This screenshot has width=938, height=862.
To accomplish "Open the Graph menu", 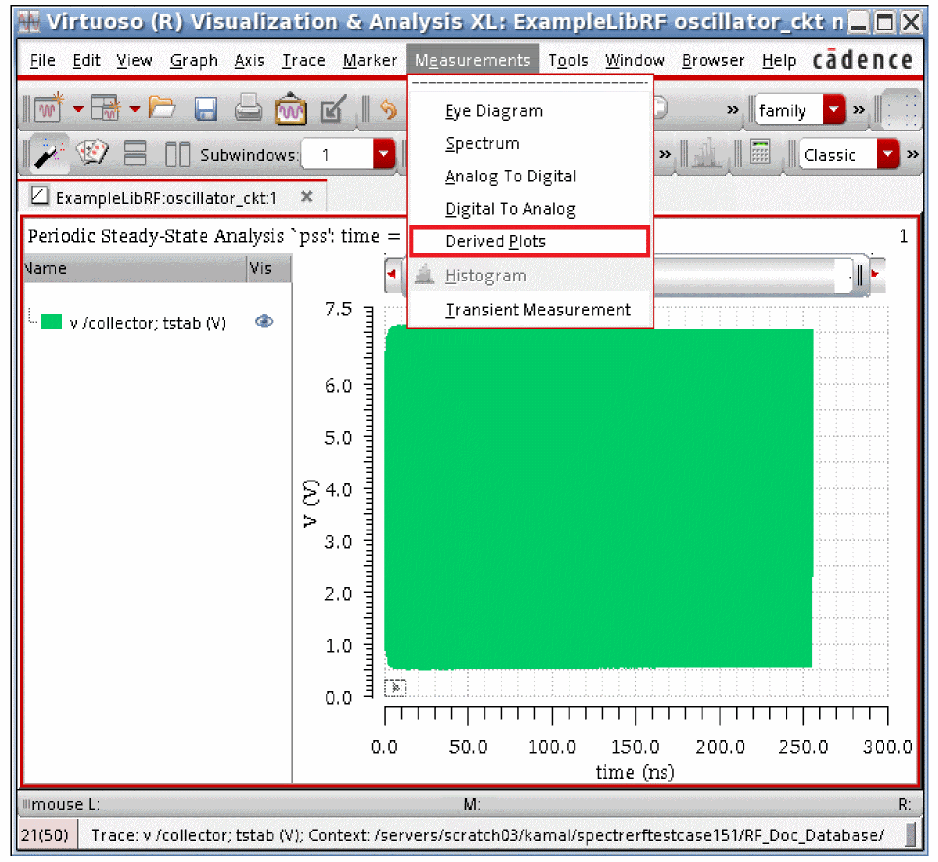I will [193, 60].
